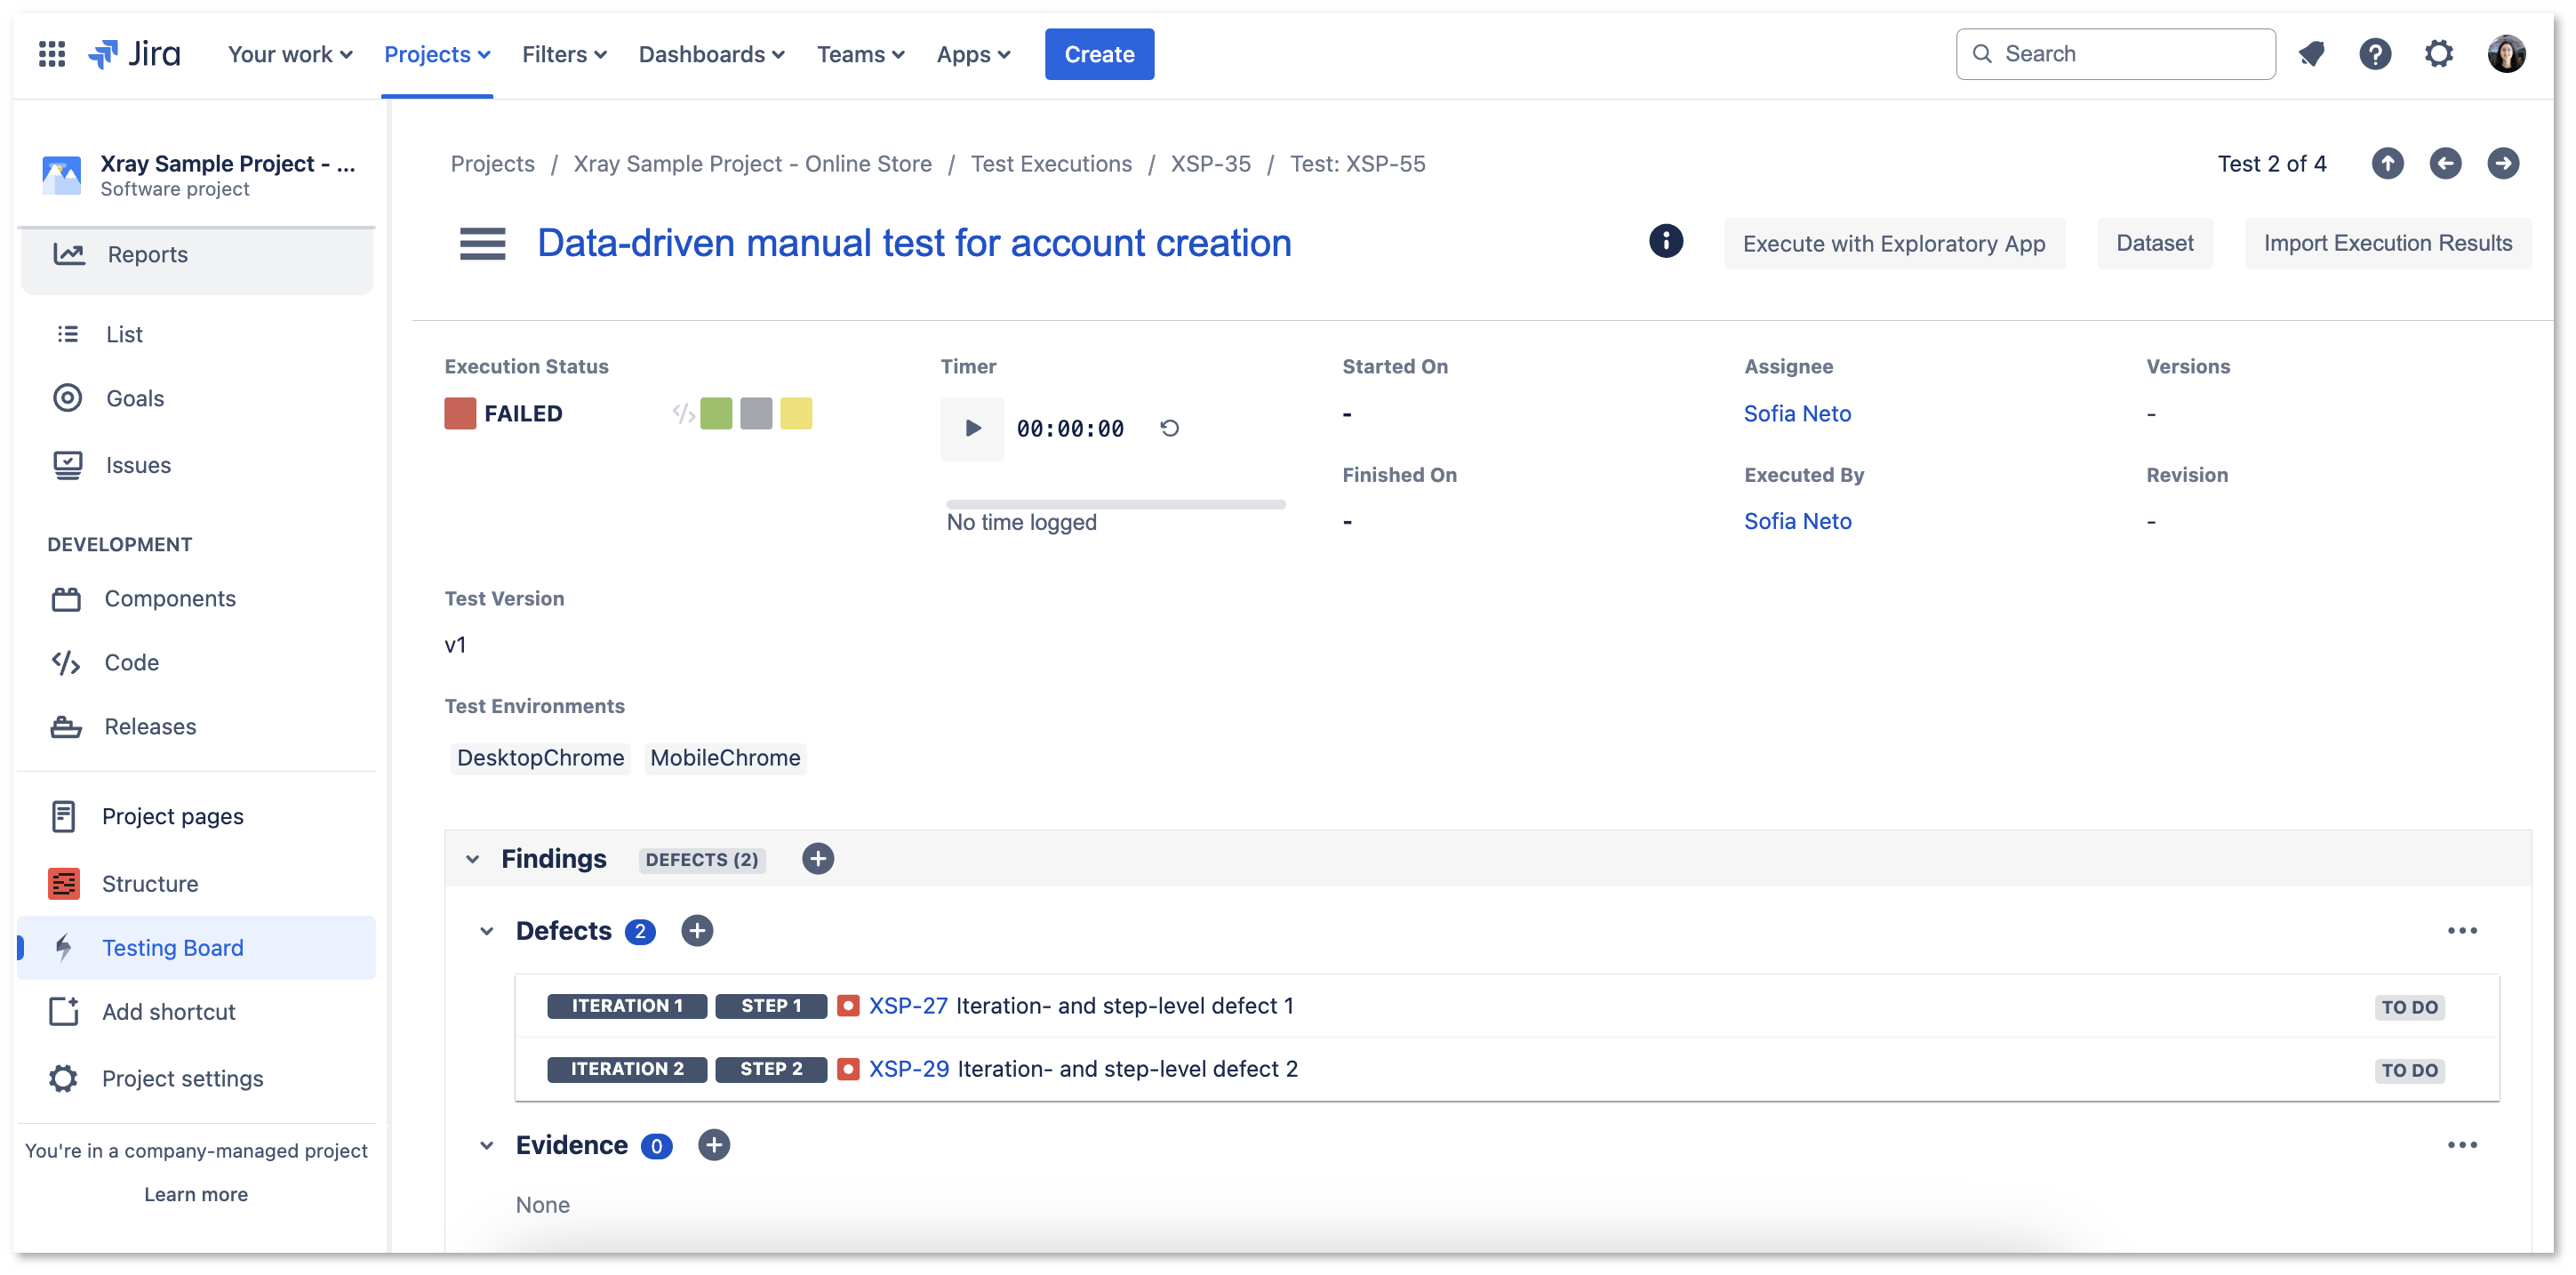Click the Jira logo
2576x1275 pixels.
tap(134, 54)
